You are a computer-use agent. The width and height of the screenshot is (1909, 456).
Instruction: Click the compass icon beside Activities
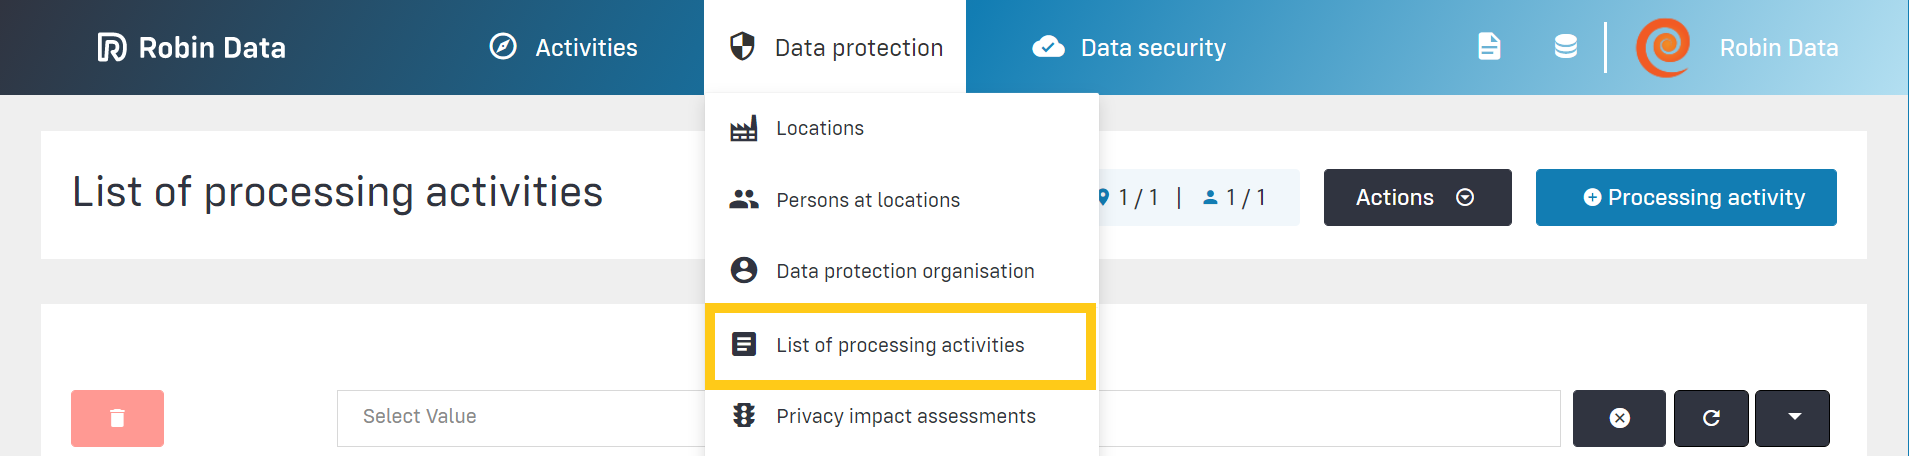[503, 47]
